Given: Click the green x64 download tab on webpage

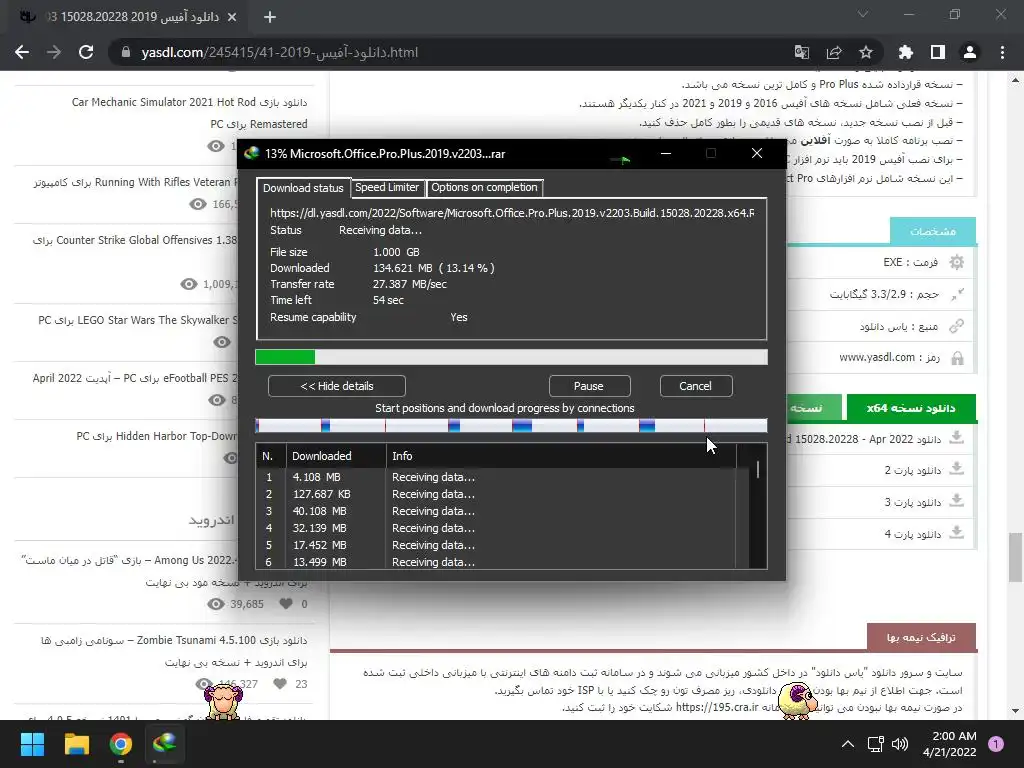Looking at the screenshot, I should [x=911, y=408].
